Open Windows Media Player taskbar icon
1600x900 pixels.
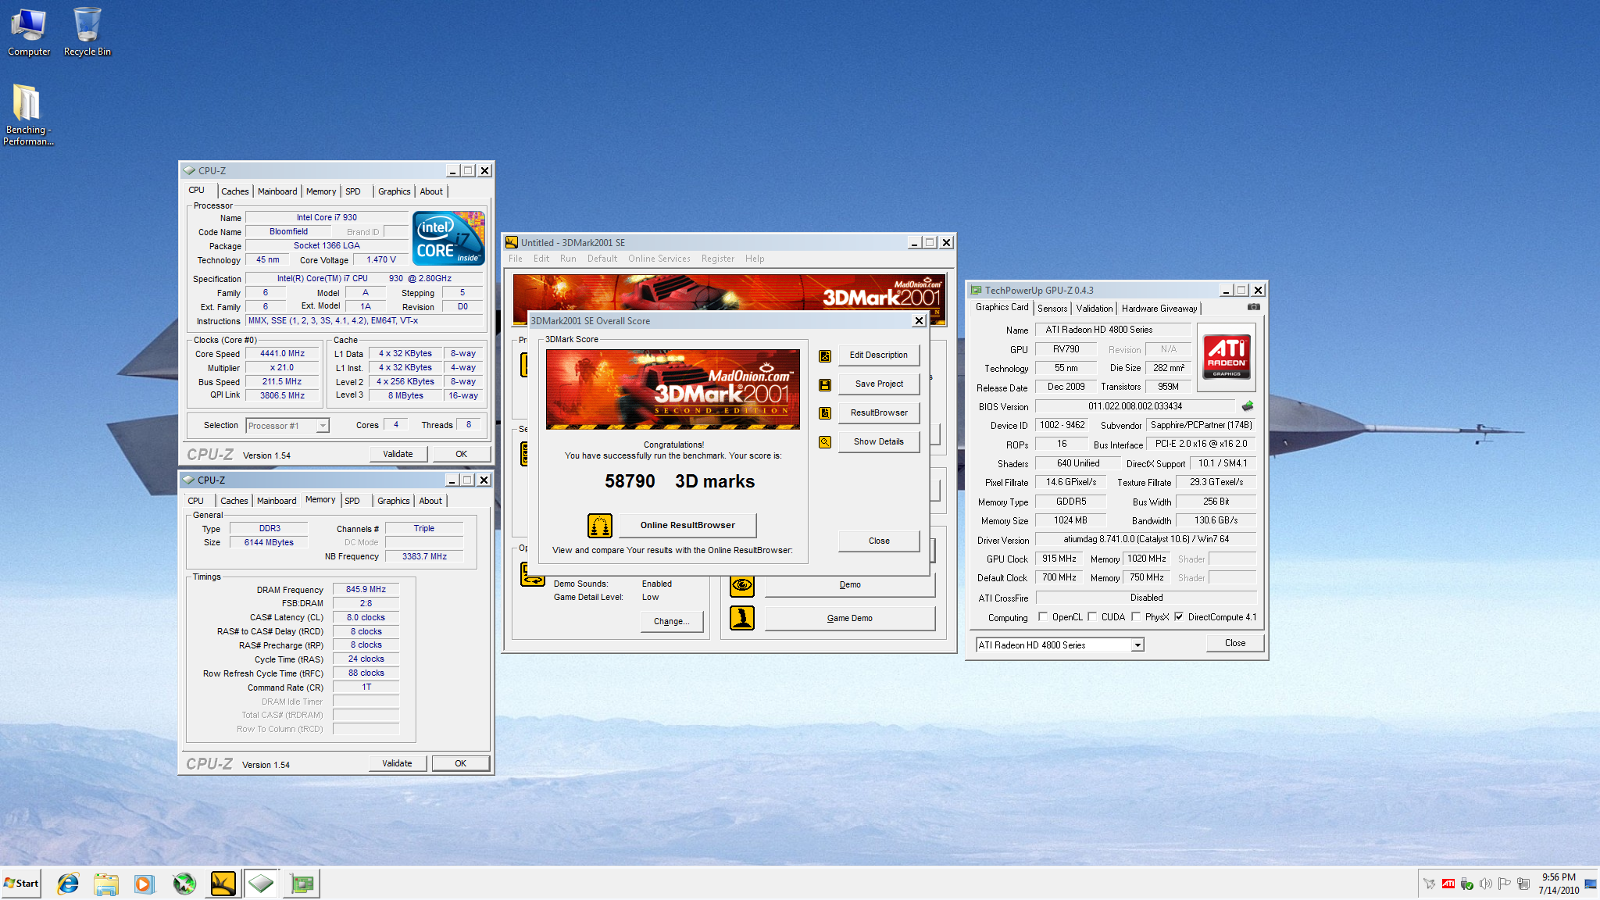point(144,883)
